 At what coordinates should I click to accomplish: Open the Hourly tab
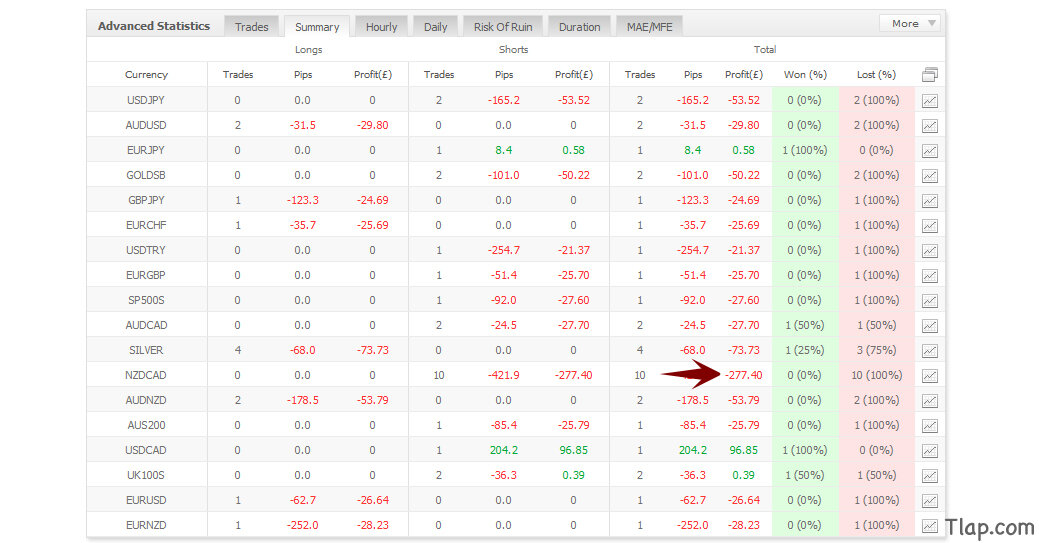coord(381,27)
